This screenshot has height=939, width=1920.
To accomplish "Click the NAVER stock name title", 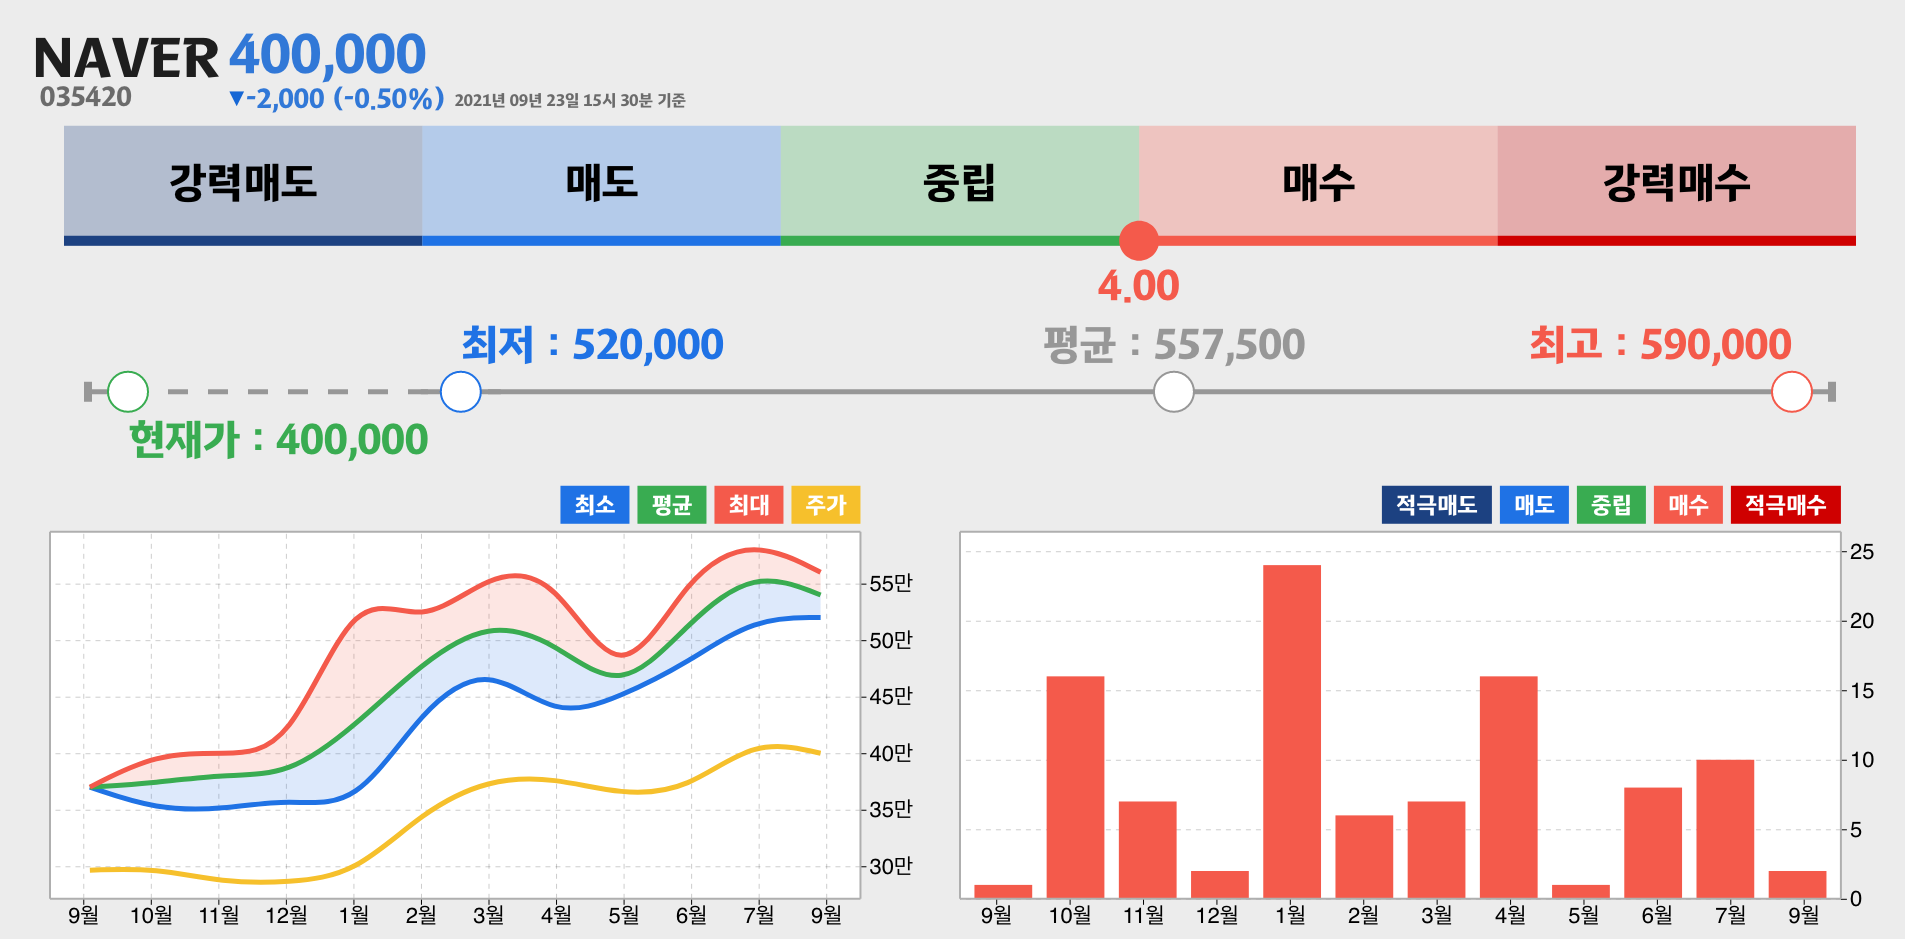I will (126, 58).
